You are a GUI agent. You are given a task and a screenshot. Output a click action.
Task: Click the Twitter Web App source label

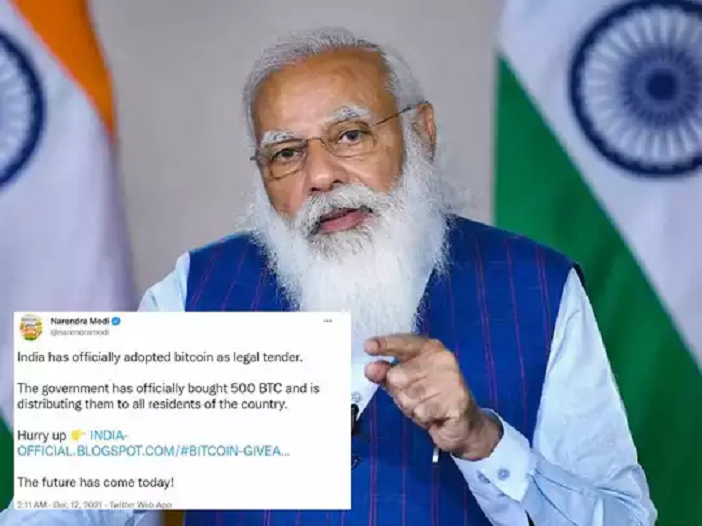pos(141,505)
